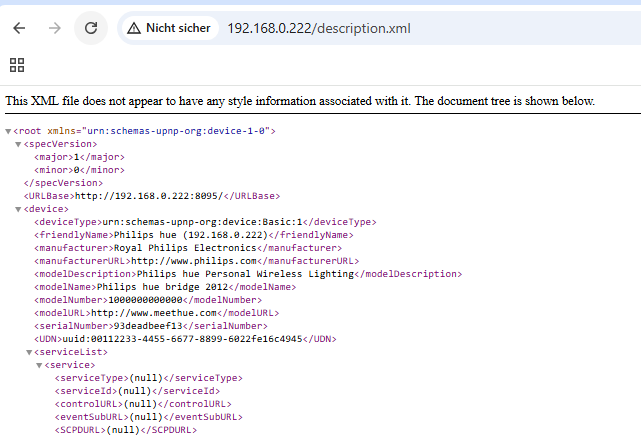
Task: Collapse the root XML element
Action: [x=8, y=131]
